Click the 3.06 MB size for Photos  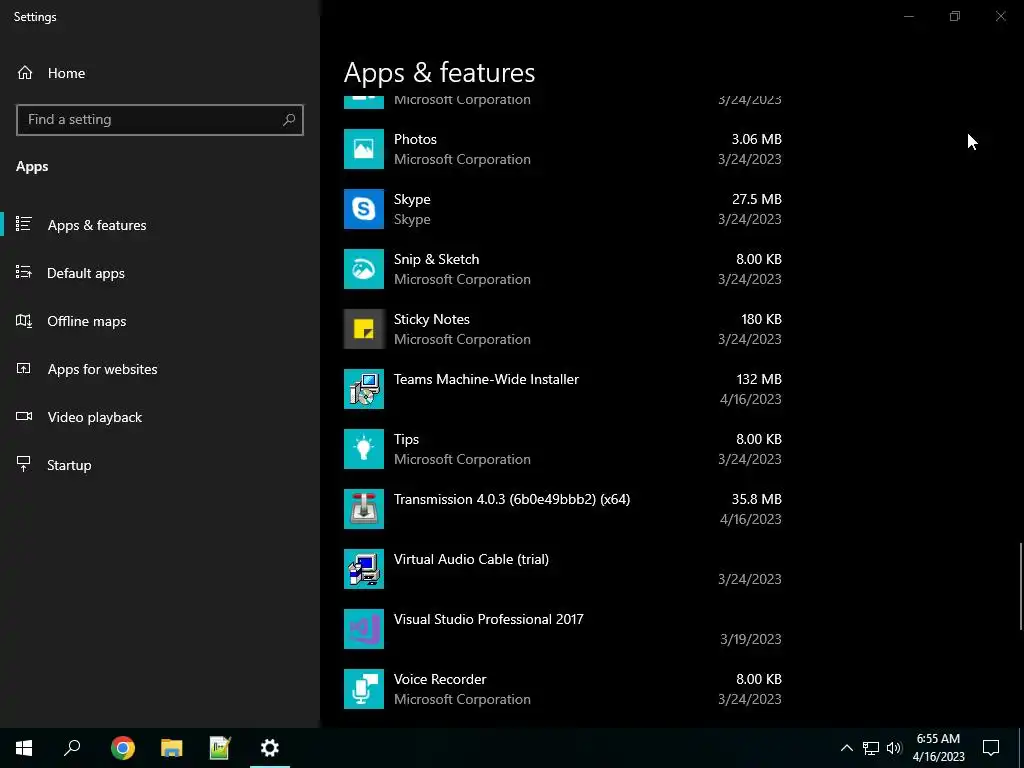(x=757, y=139)
